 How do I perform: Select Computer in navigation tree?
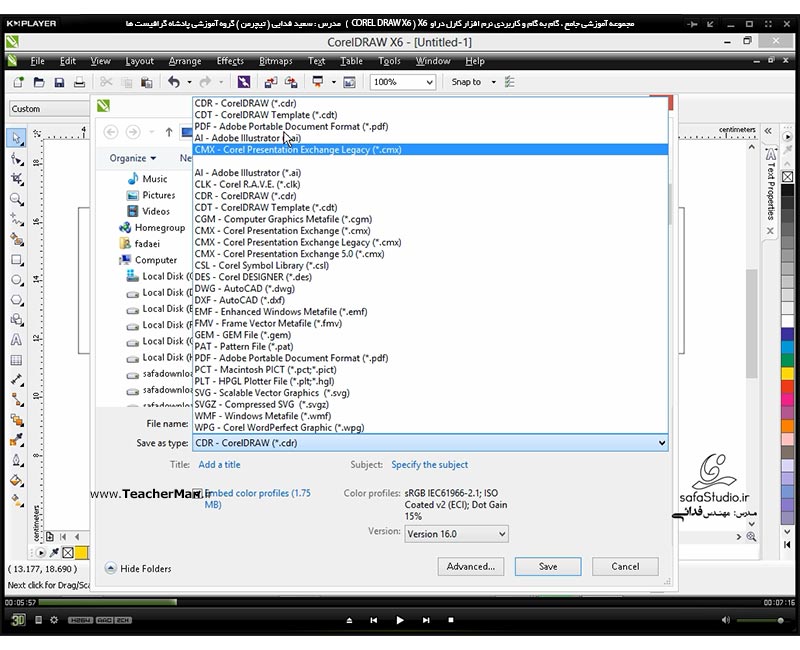coord(148,260)
